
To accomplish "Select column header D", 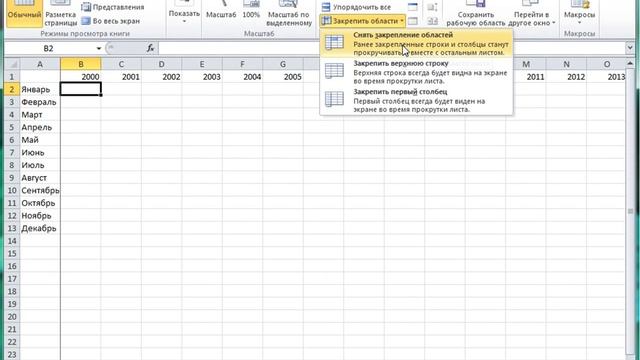I will point(162,64).
